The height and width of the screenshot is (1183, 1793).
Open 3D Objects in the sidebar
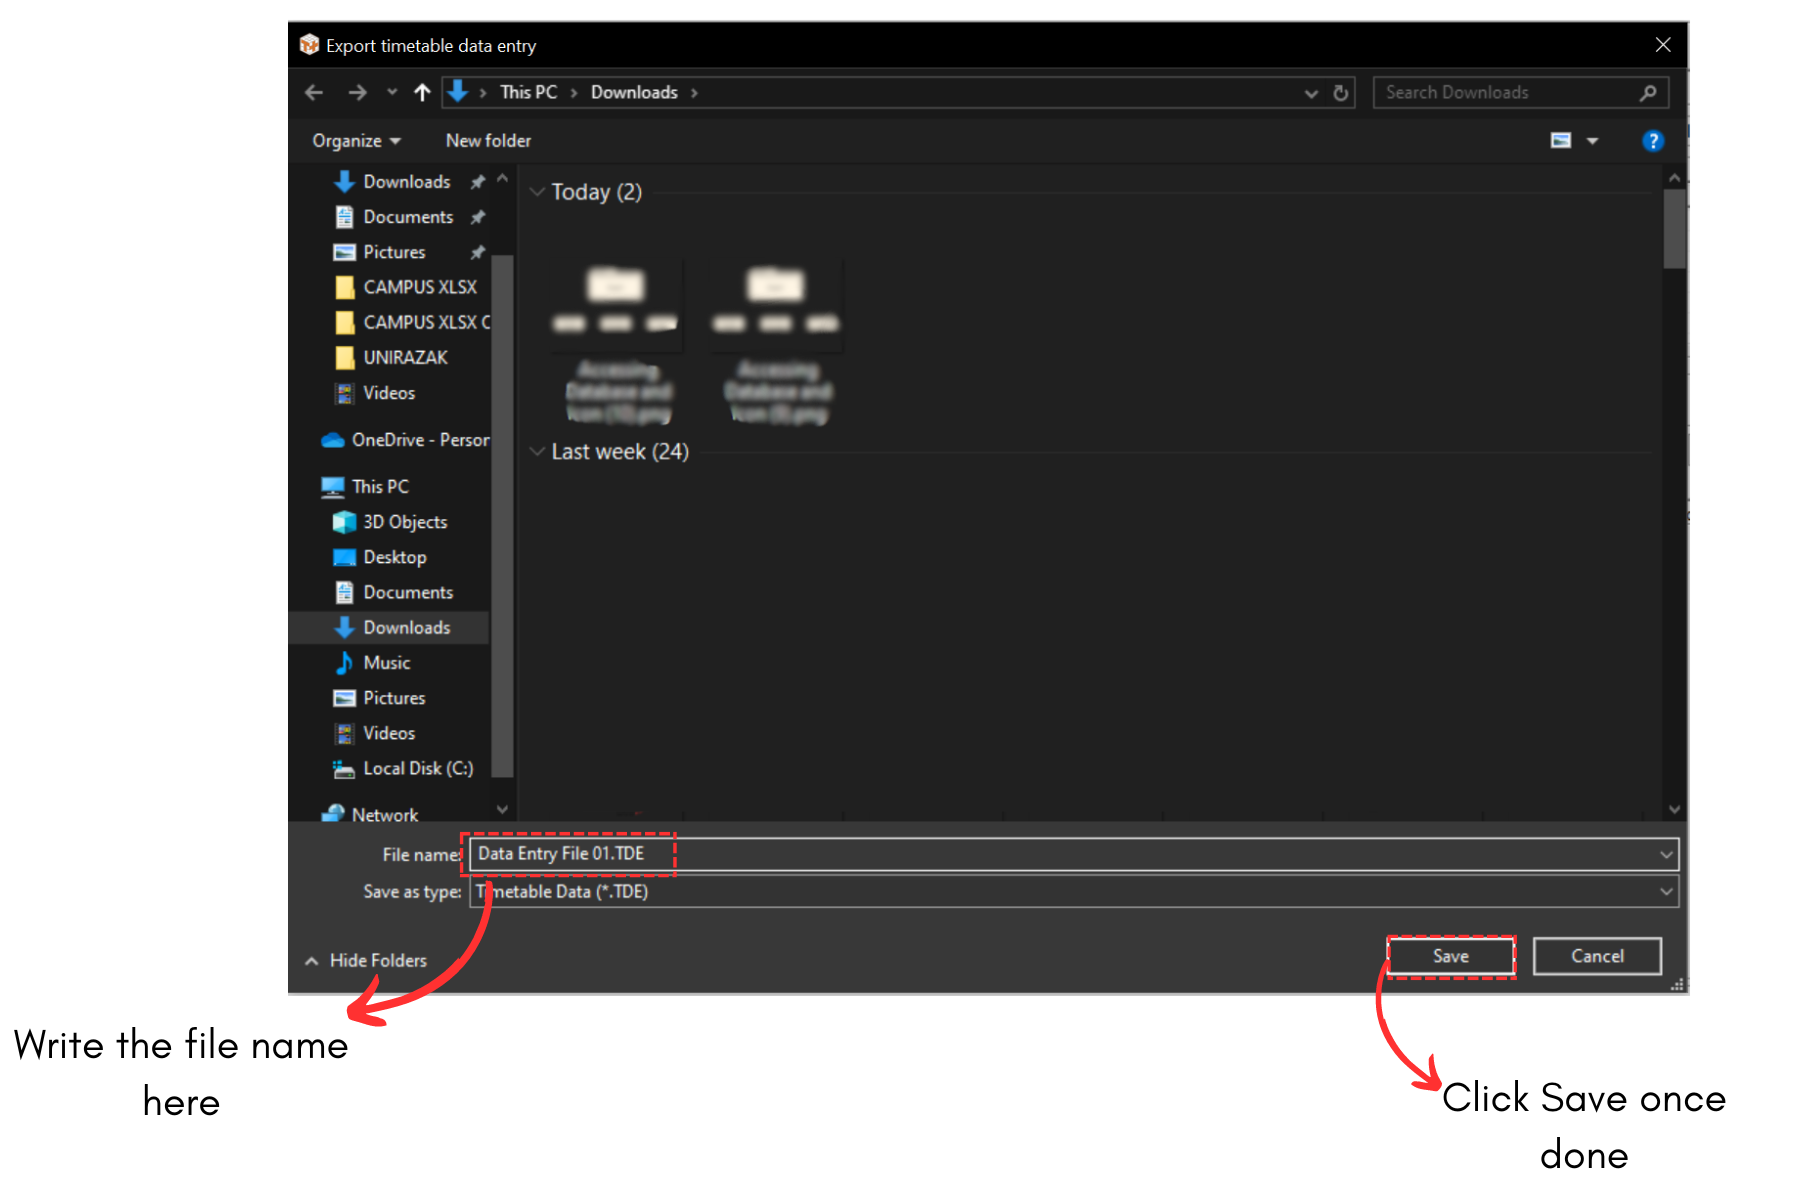point(404,522)
